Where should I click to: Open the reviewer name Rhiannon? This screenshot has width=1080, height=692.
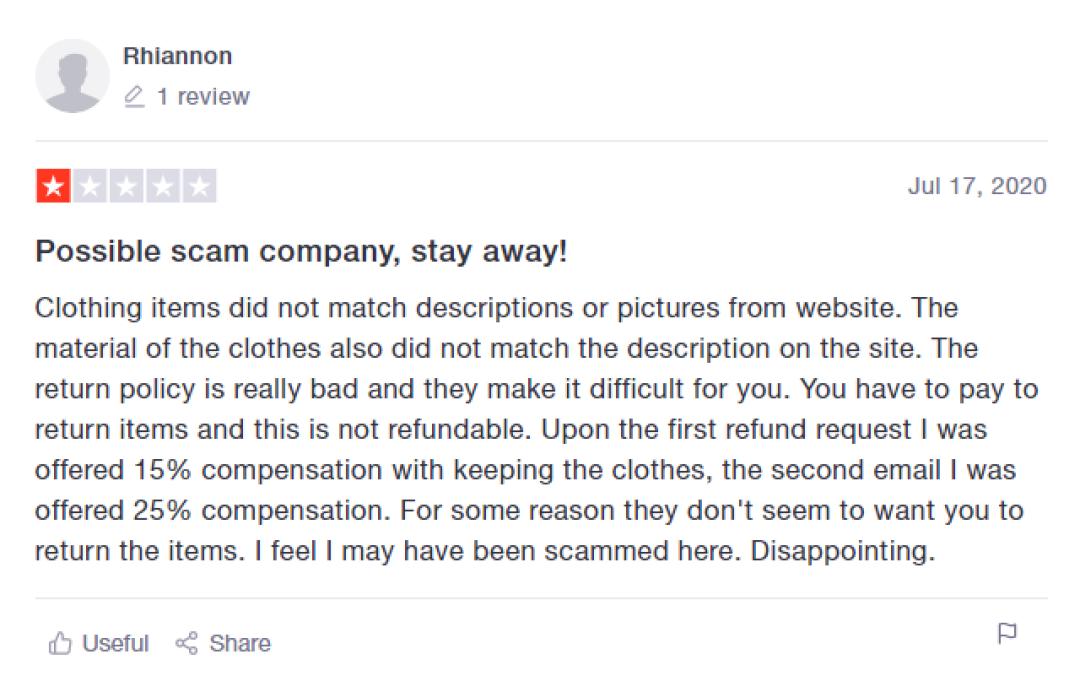[177, 56]
